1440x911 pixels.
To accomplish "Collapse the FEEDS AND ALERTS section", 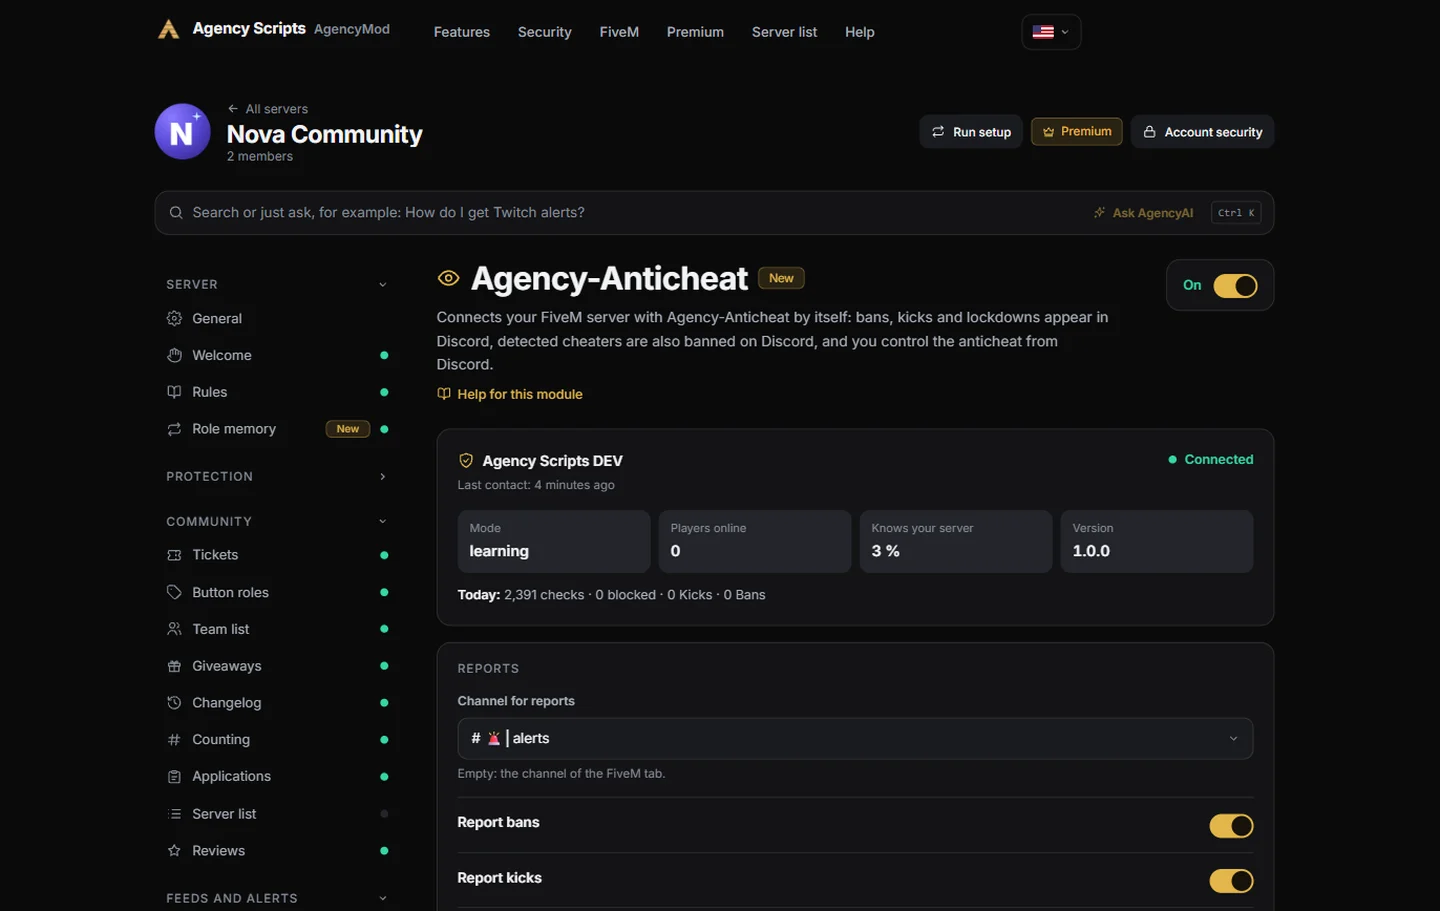I will coord(382,899).
